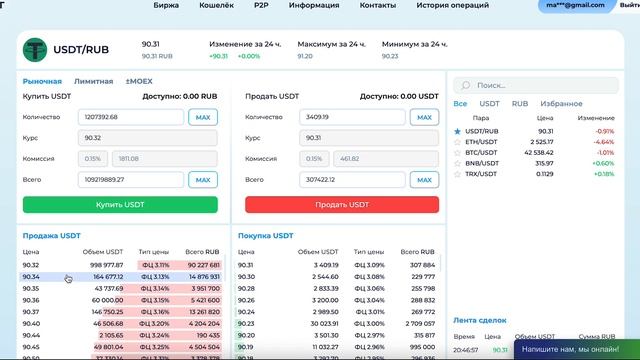Click the sell commission amount 461.82 field

click(386, 159)
